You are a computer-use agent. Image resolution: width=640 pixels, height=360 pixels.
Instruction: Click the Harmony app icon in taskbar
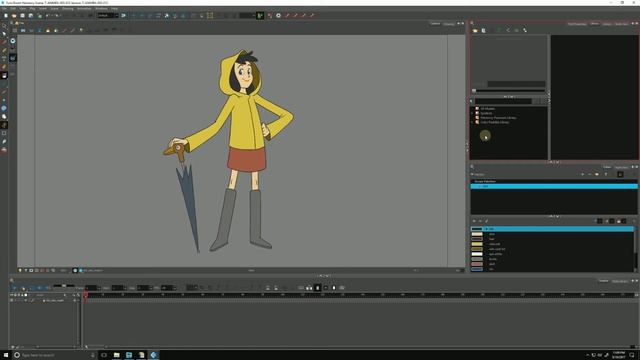[153, 355]
